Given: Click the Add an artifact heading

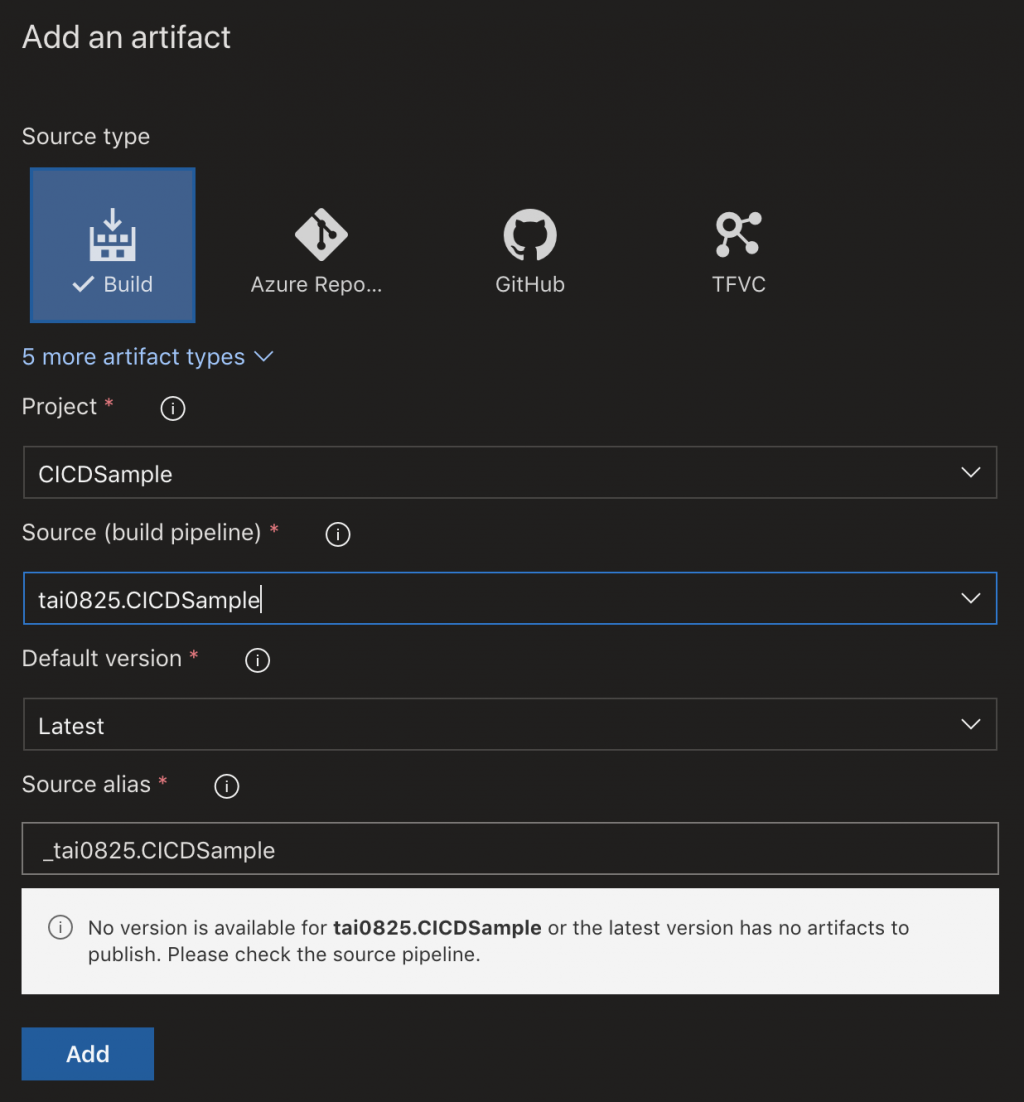Looking at the screenshot, I should point(127,37).
